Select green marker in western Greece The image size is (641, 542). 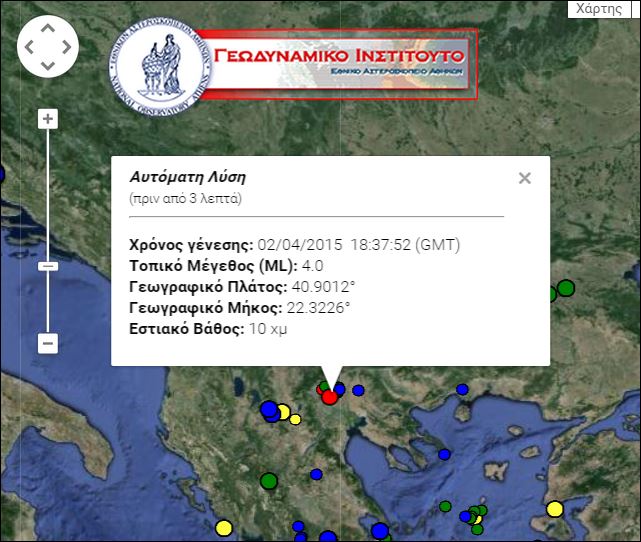(269, 481)
